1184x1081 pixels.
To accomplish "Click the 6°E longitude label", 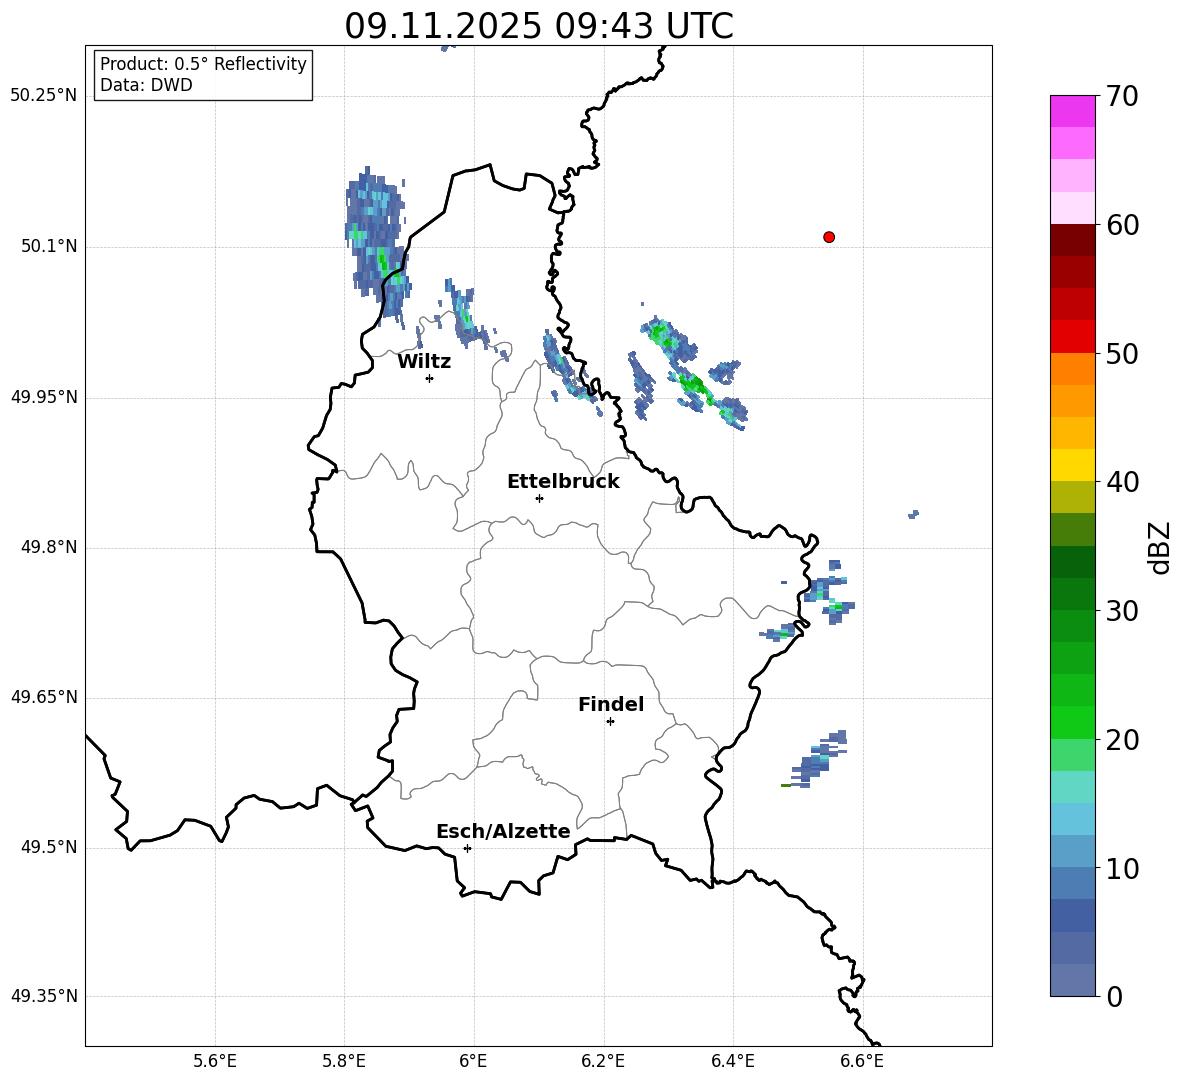I will pyautogui.click(x=473, y=1061).
